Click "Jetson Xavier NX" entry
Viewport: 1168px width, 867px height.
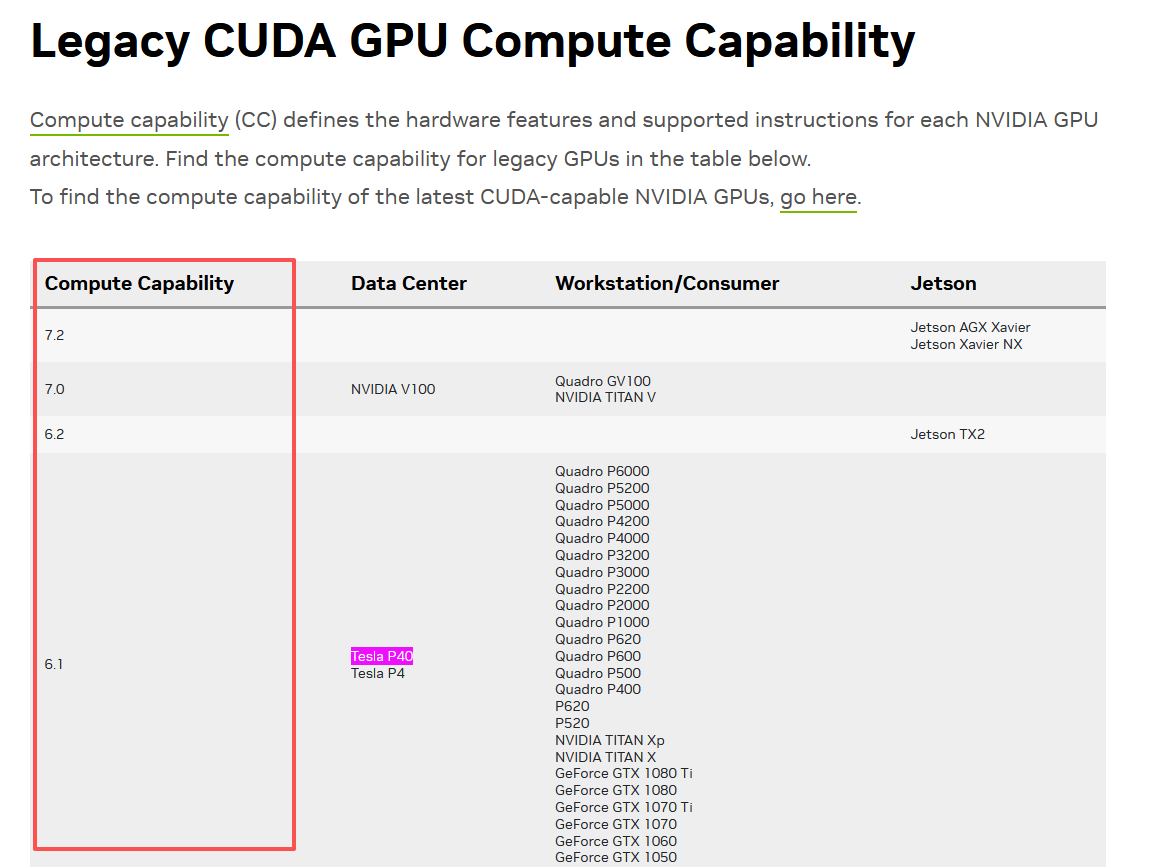point(966,344)
